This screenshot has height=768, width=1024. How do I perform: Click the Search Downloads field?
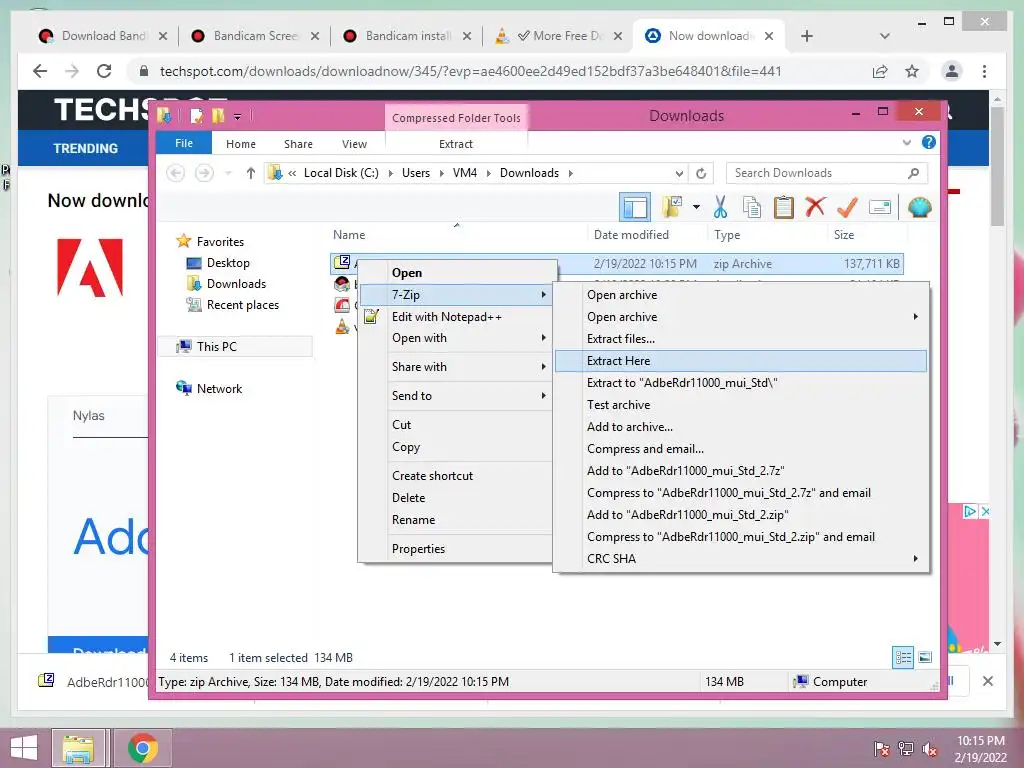tap(826, 173)
